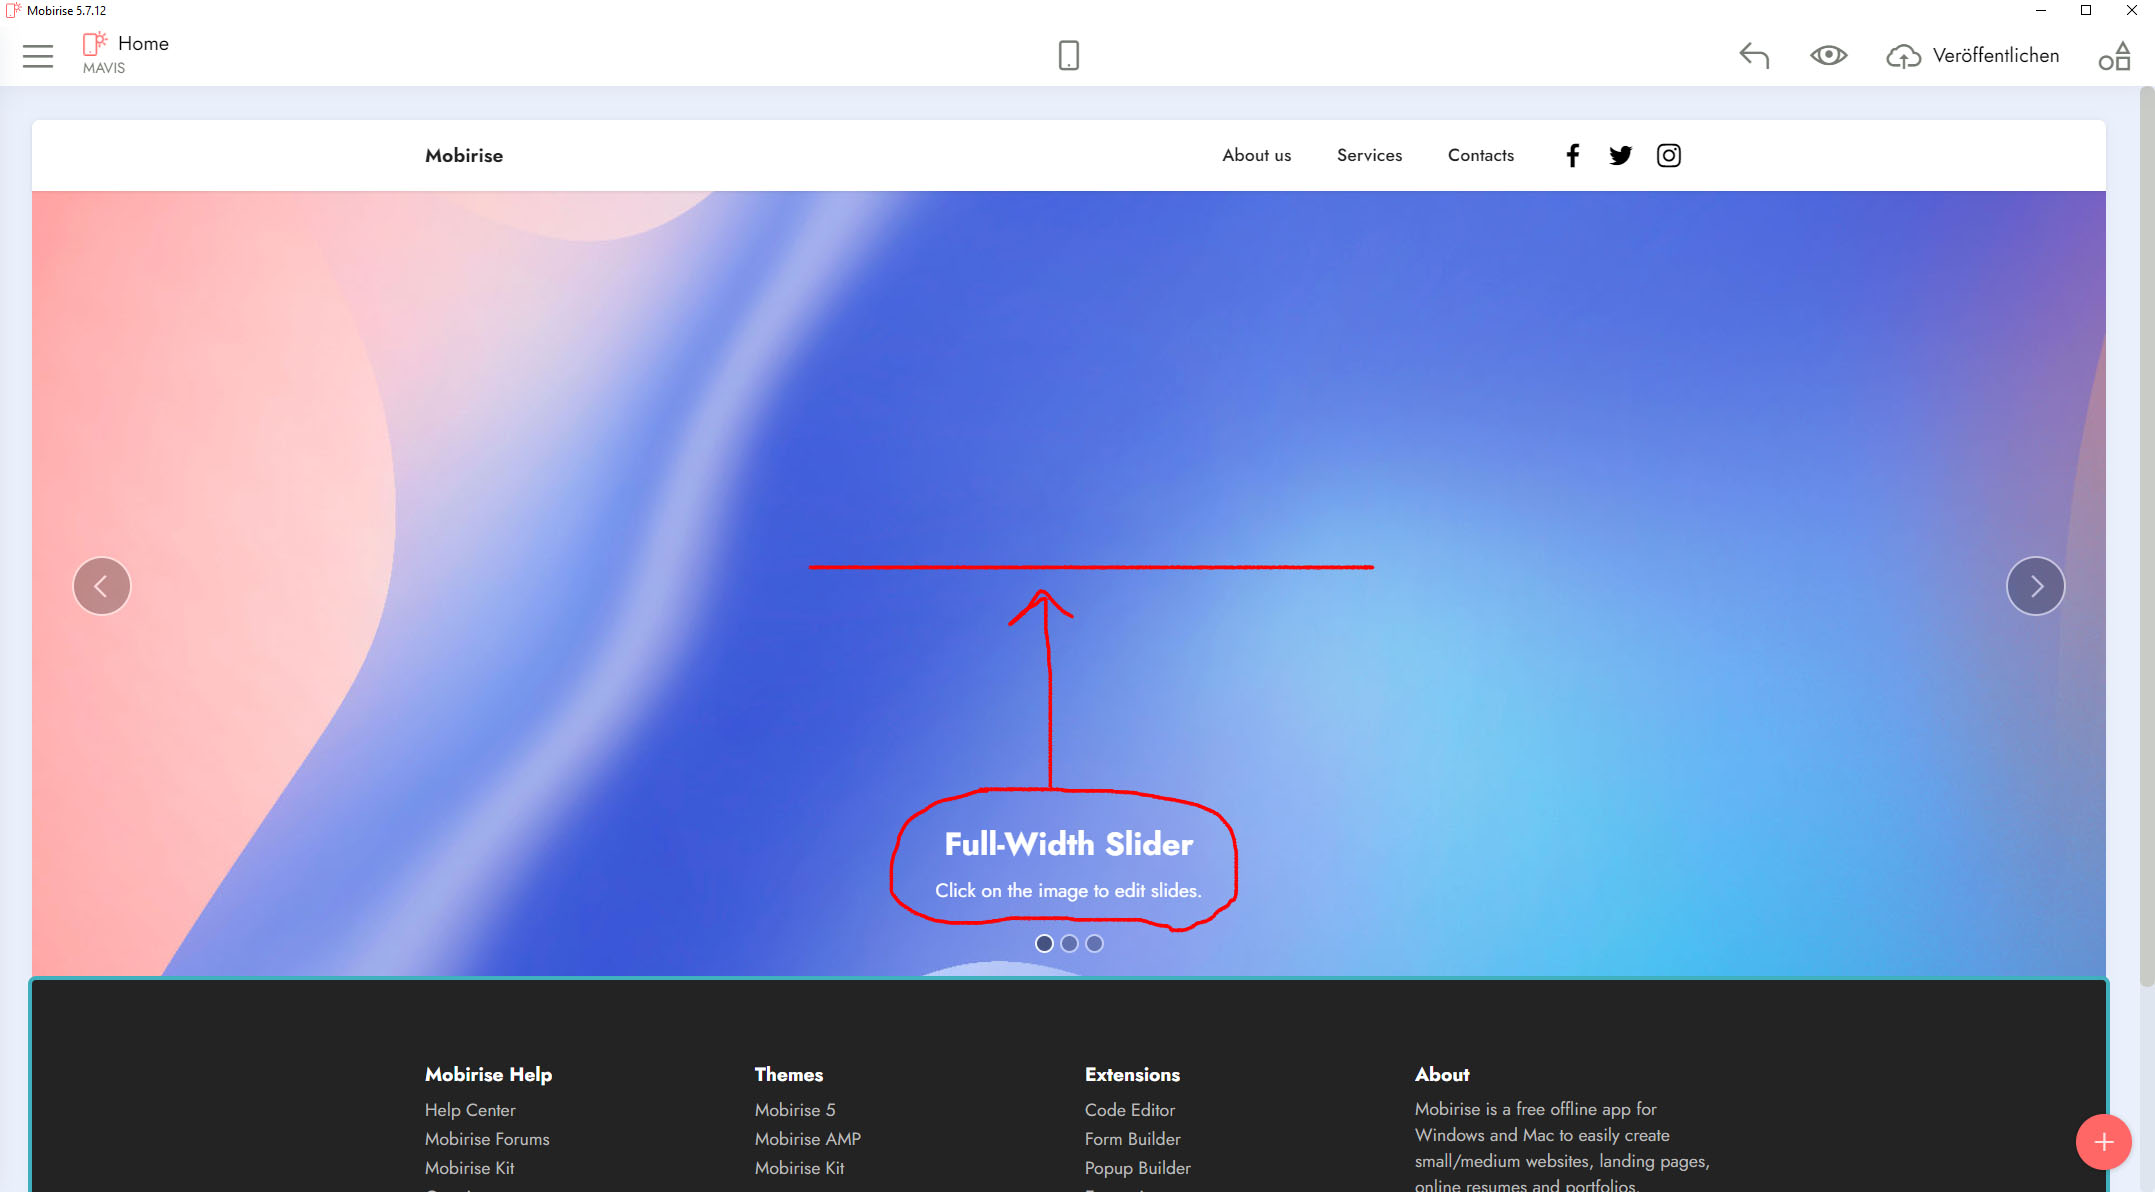
Task: Advance to next slide arrow
Action: tap(2035, 586)
